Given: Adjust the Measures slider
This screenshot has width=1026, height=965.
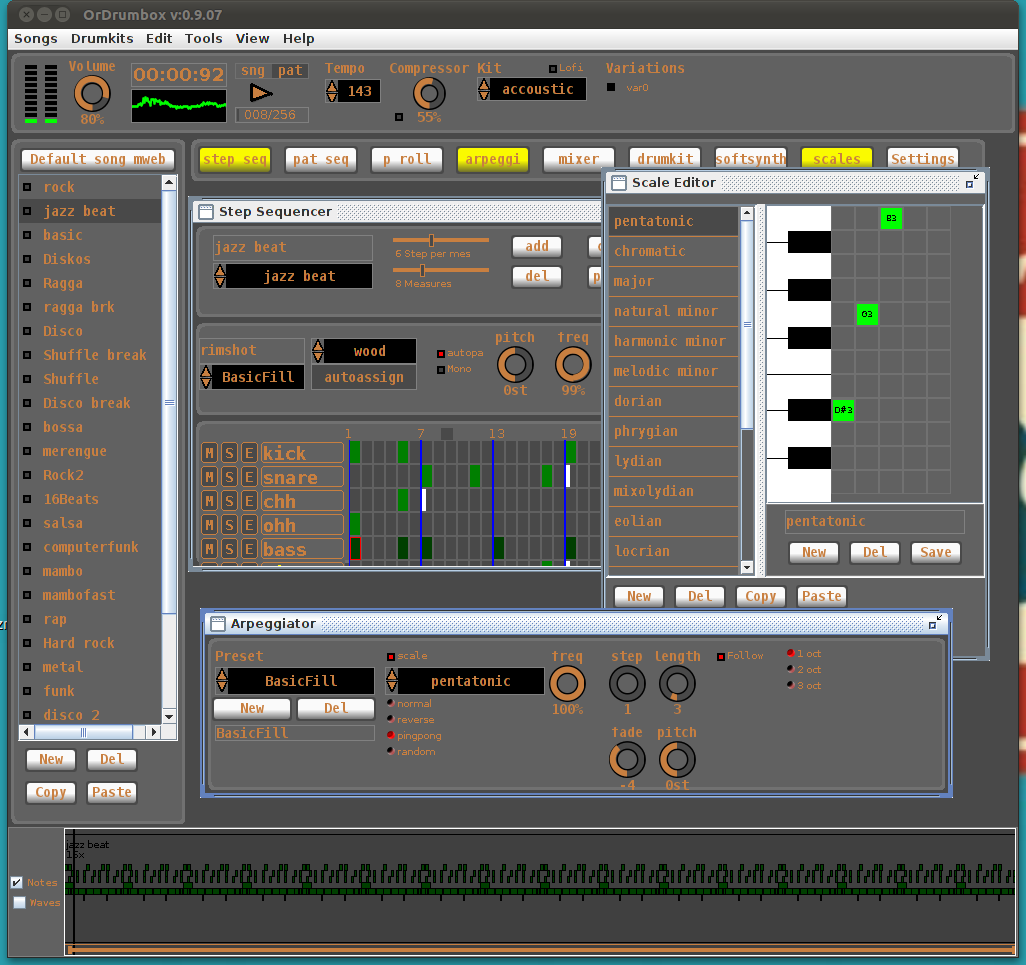Looking at the screenshot, I should tap(440, 270).
